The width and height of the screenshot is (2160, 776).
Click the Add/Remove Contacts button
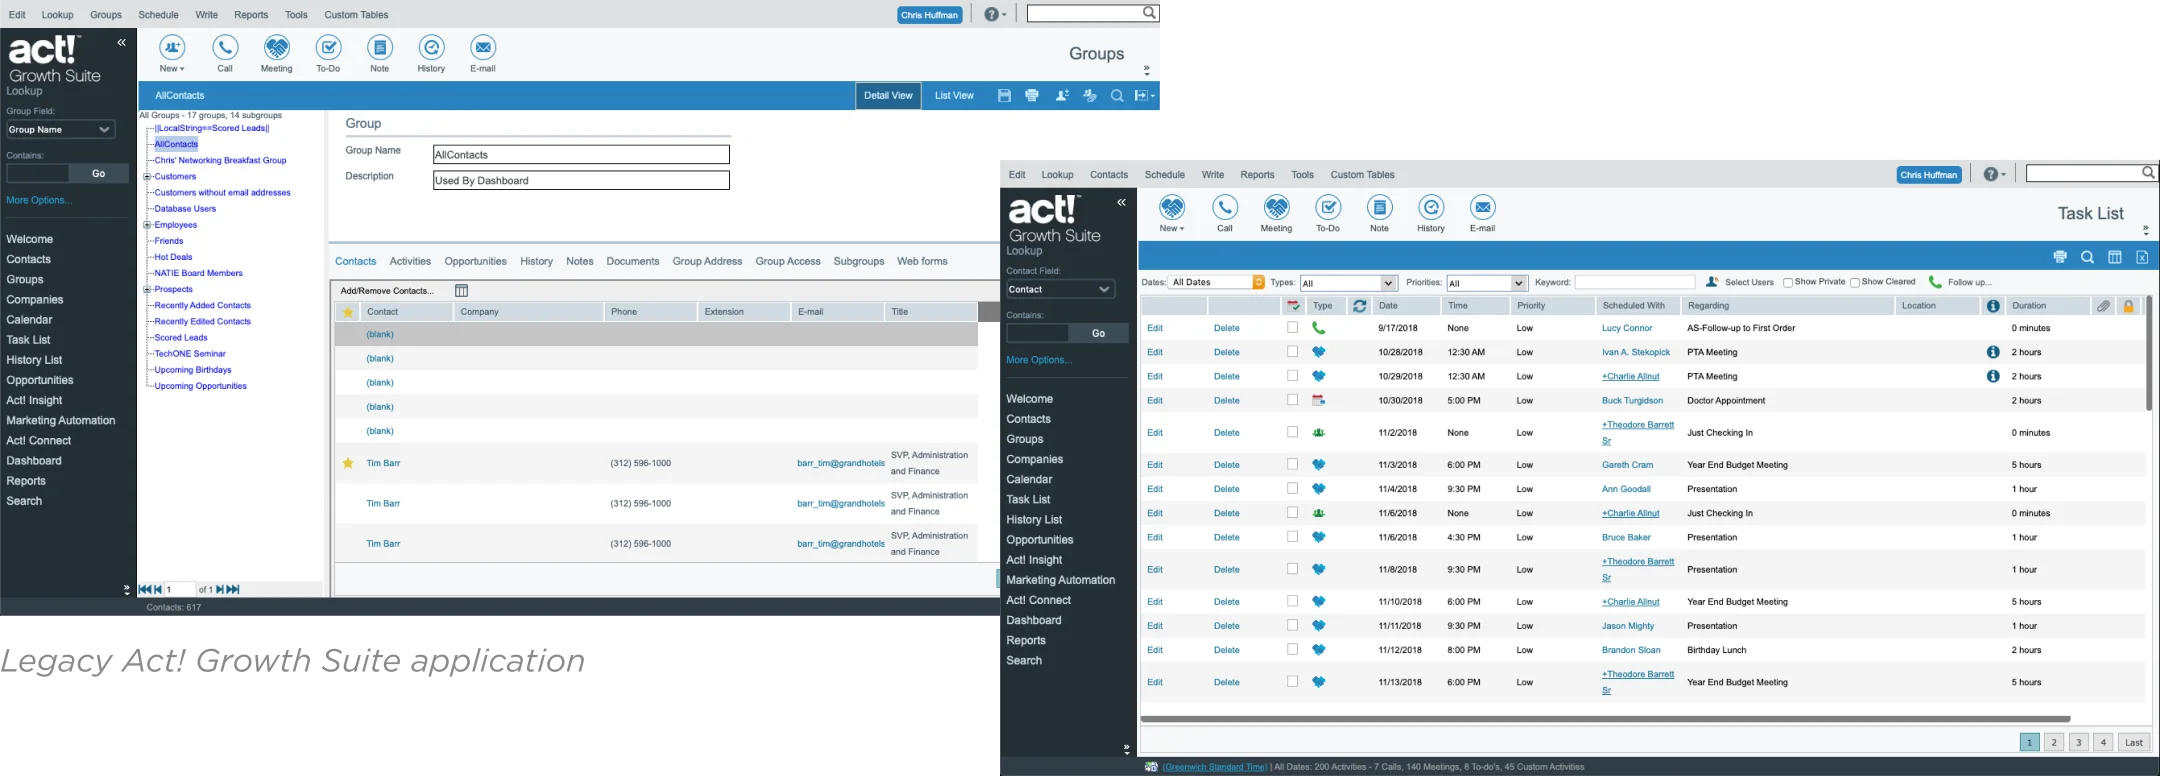387,291
